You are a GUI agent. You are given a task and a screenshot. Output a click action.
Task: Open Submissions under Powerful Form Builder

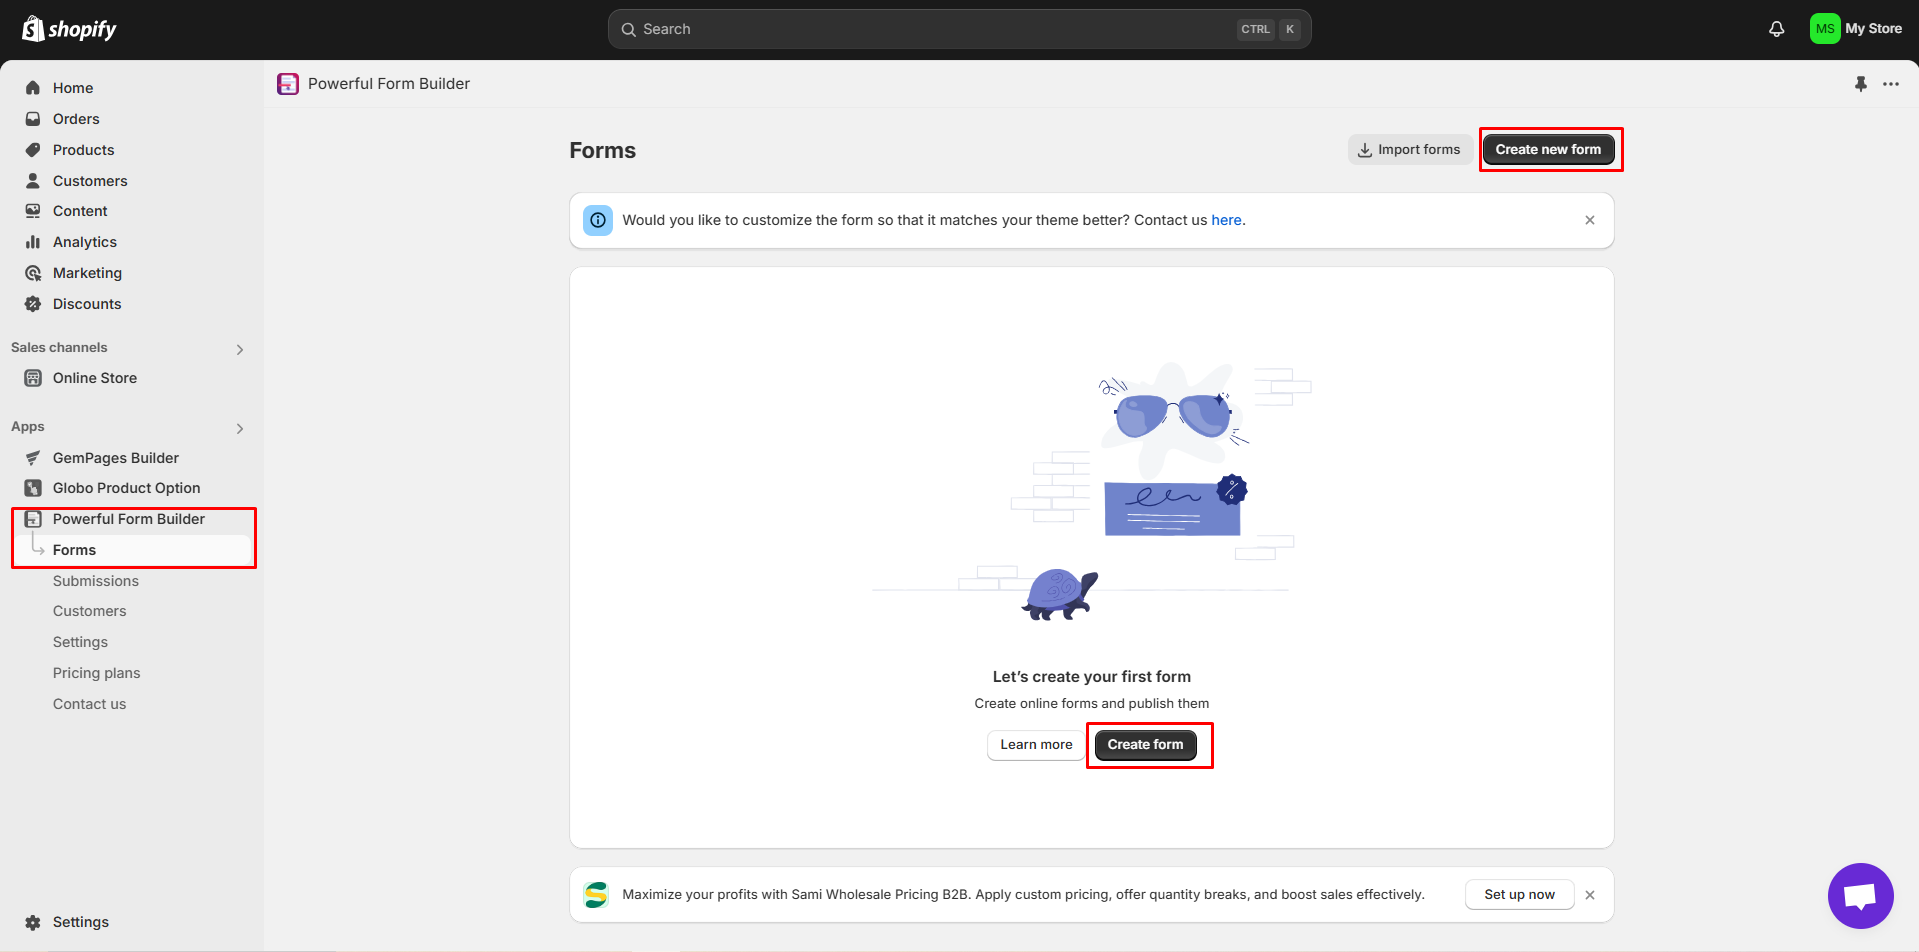[96, 581]
